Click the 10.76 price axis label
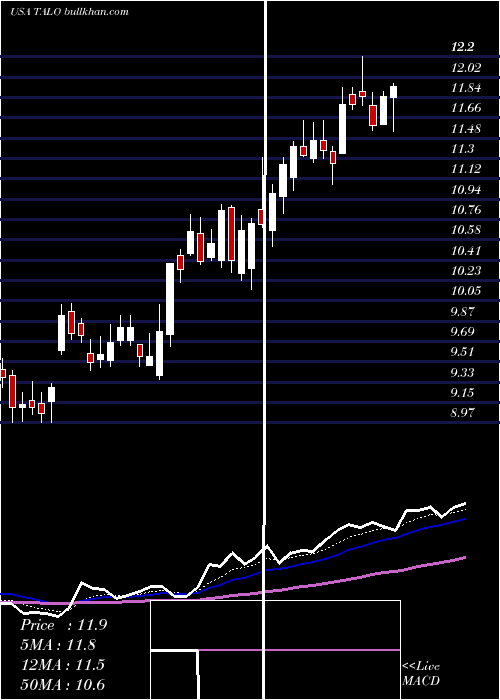 466,209
